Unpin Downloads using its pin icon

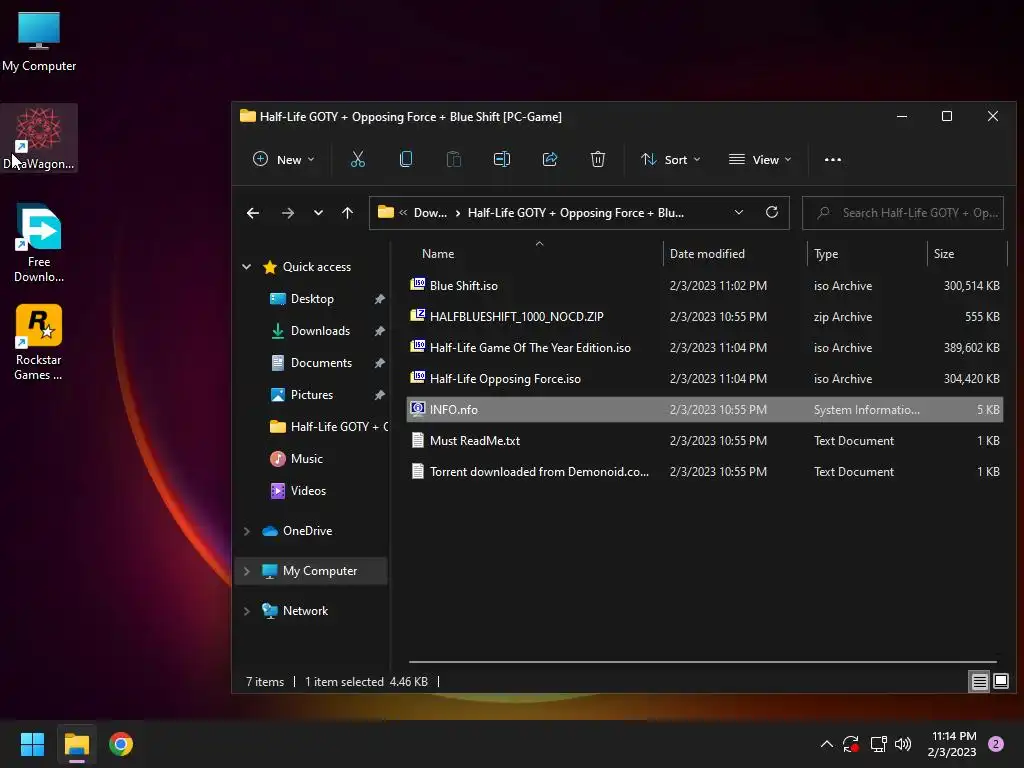[379, 331]
